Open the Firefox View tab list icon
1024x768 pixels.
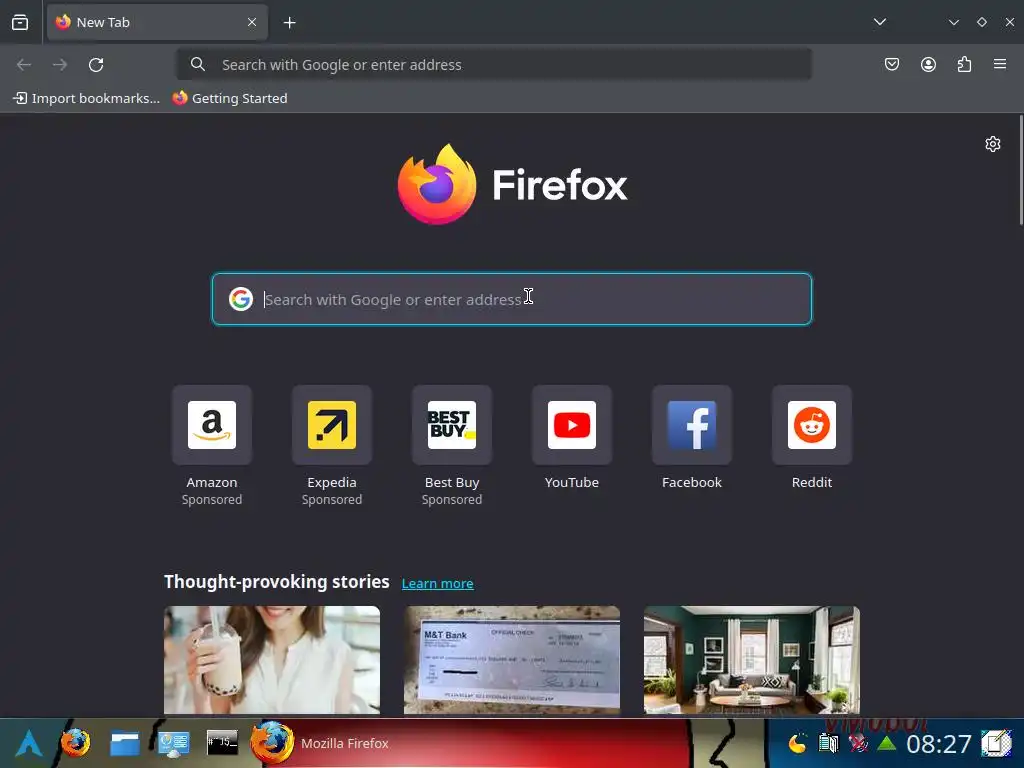click(x=20, y=22)
